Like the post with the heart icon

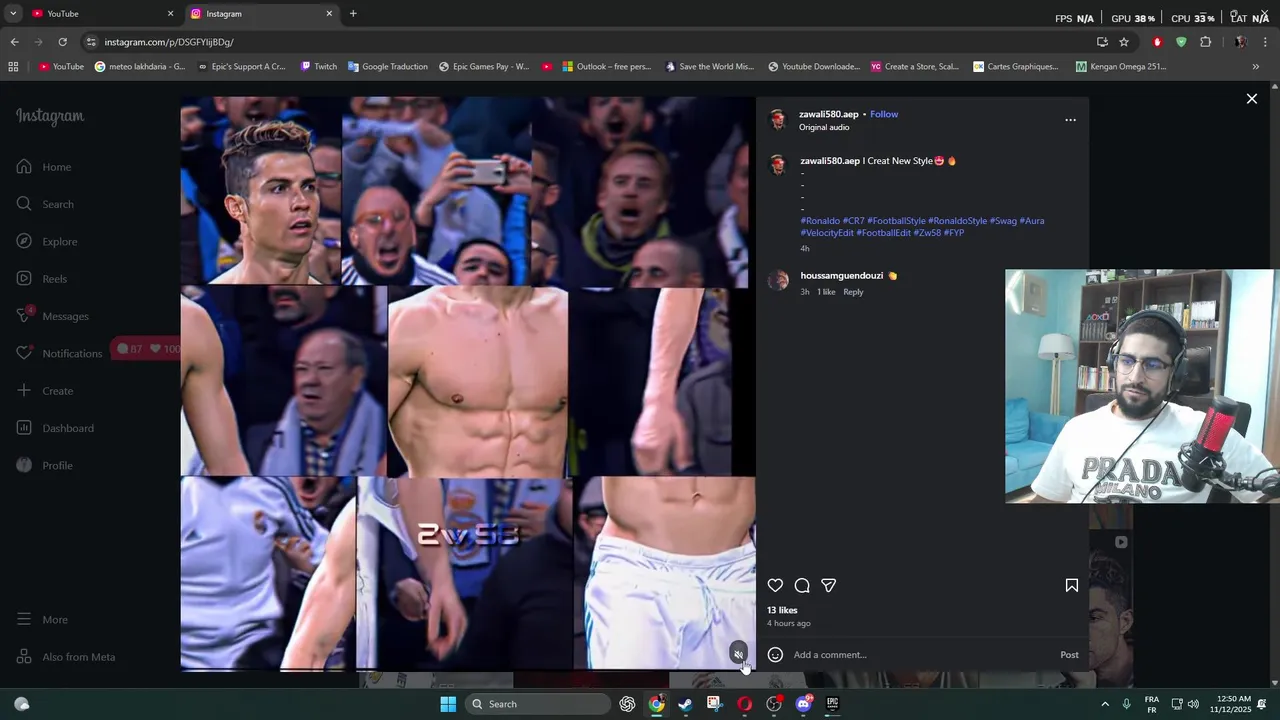(775, 585)
